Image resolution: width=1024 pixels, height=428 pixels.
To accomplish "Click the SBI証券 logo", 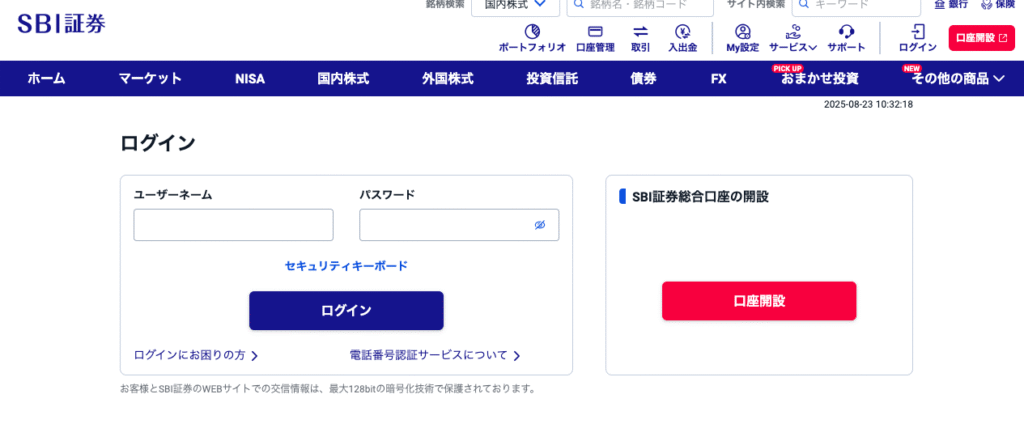I will pos(61,24).
